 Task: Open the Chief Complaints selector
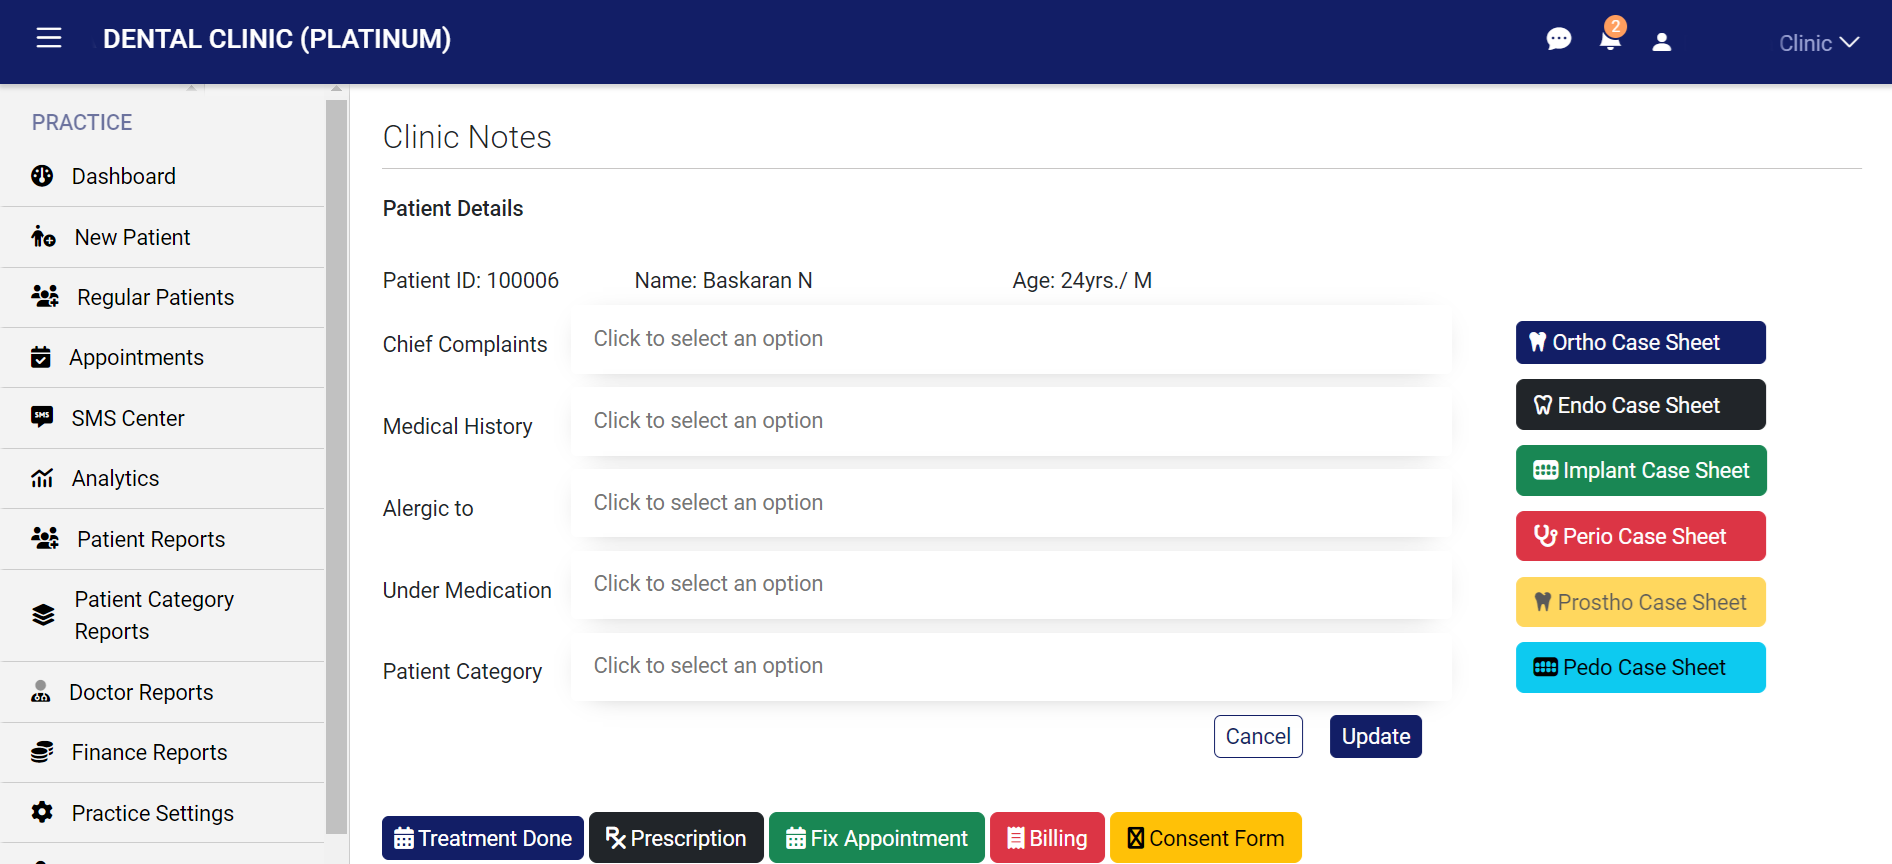(1010, 339)
